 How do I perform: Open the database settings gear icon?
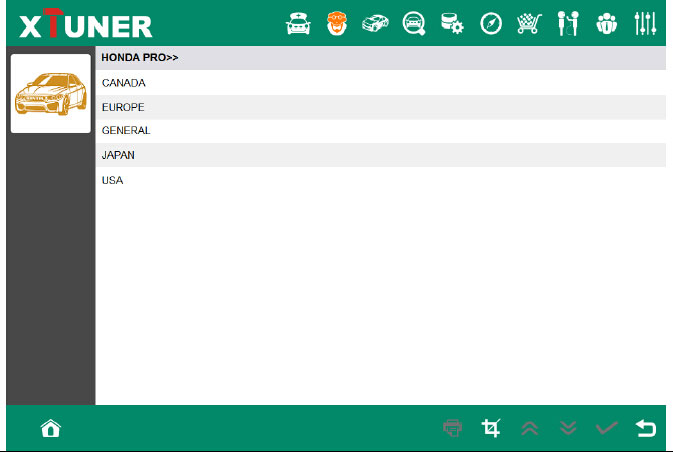[x=452, y=24]
